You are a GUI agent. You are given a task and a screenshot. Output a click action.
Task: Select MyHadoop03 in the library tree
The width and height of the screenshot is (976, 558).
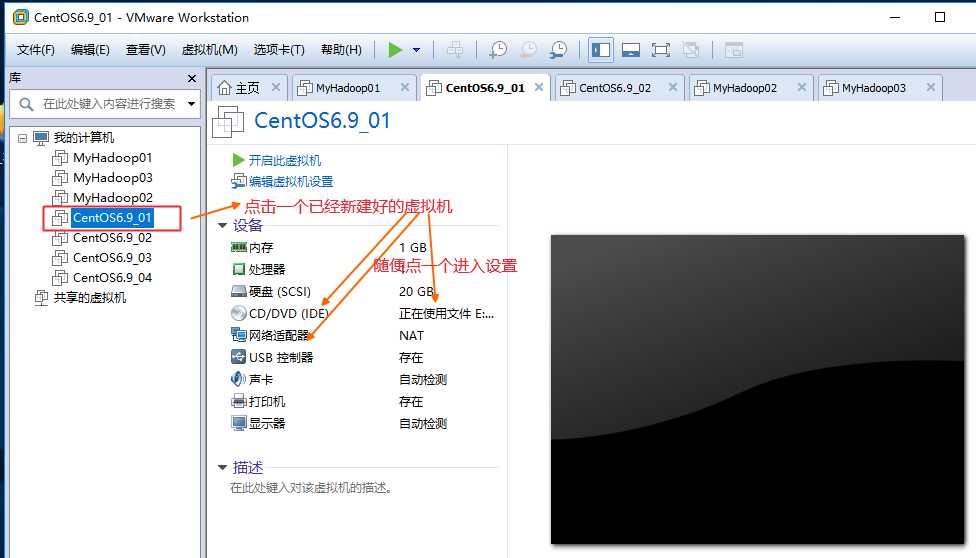point(112,177)
